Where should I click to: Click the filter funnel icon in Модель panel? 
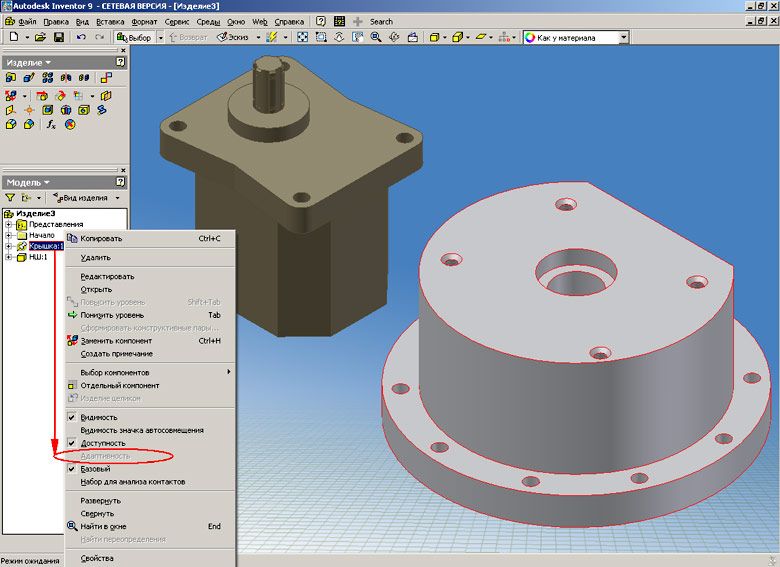click(x=11, y=198)
